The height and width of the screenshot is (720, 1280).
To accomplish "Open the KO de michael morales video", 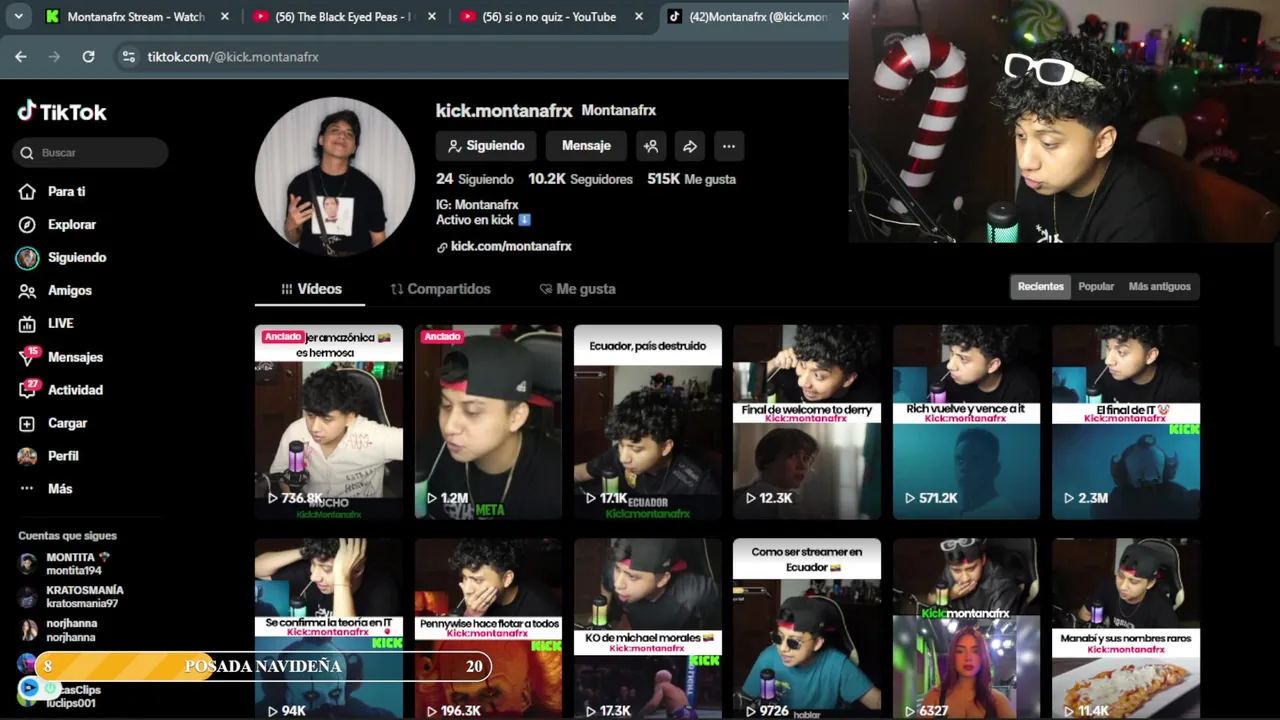I will tap(648, 629).
